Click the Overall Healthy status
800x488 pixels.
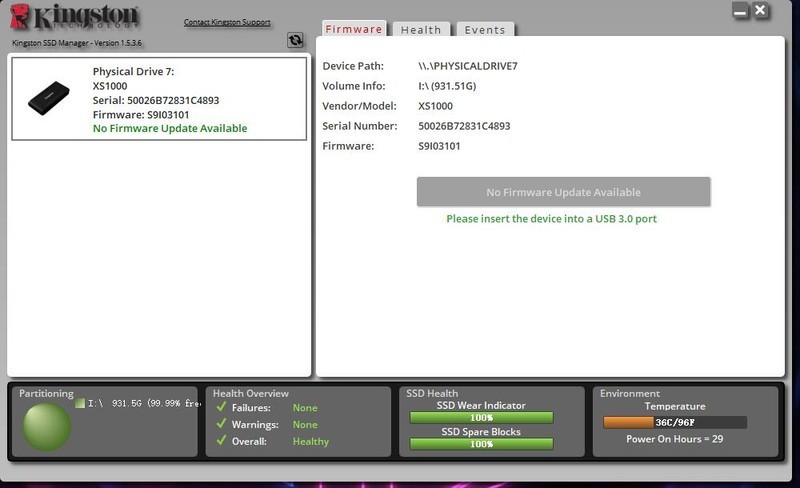(311, 442)
